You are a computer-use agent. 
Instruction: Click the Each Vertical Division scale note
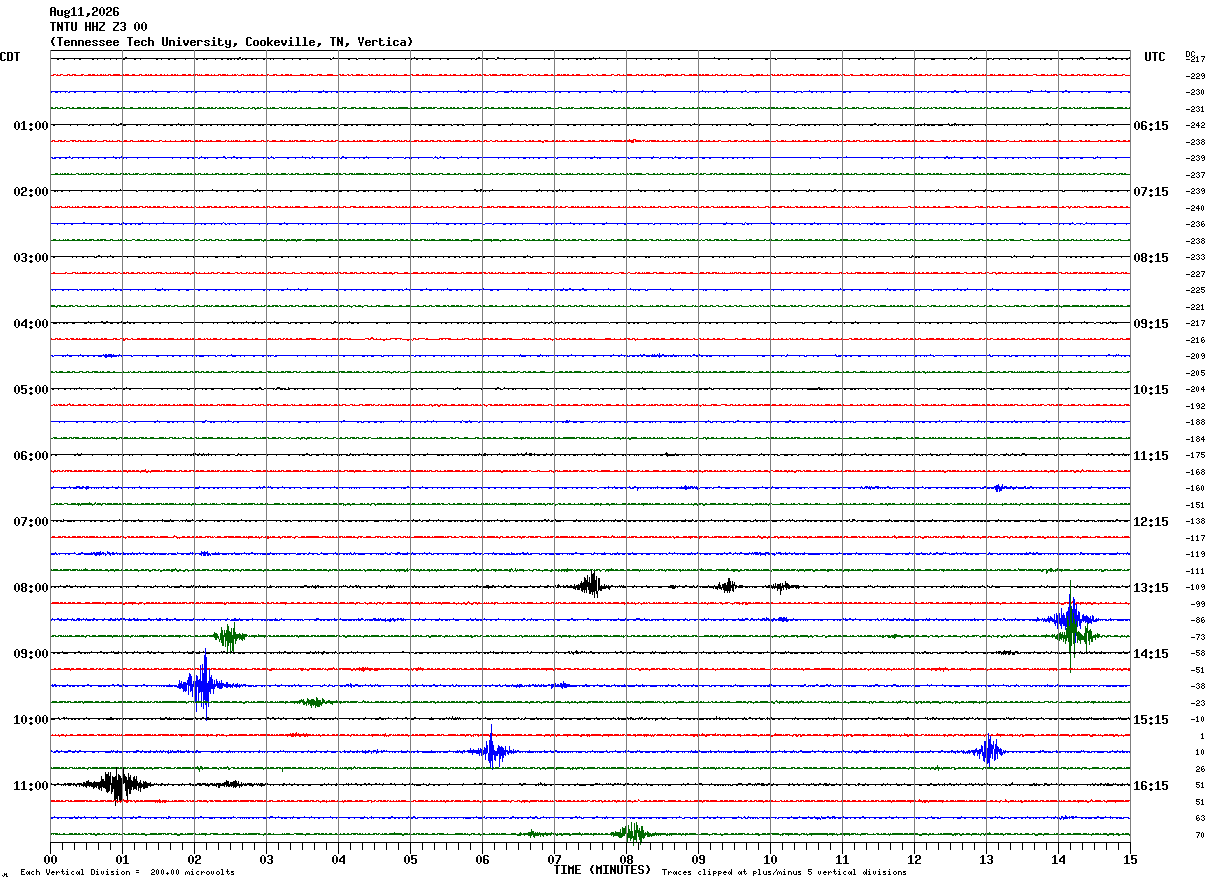pyautogui.click(x=127, y=873)
